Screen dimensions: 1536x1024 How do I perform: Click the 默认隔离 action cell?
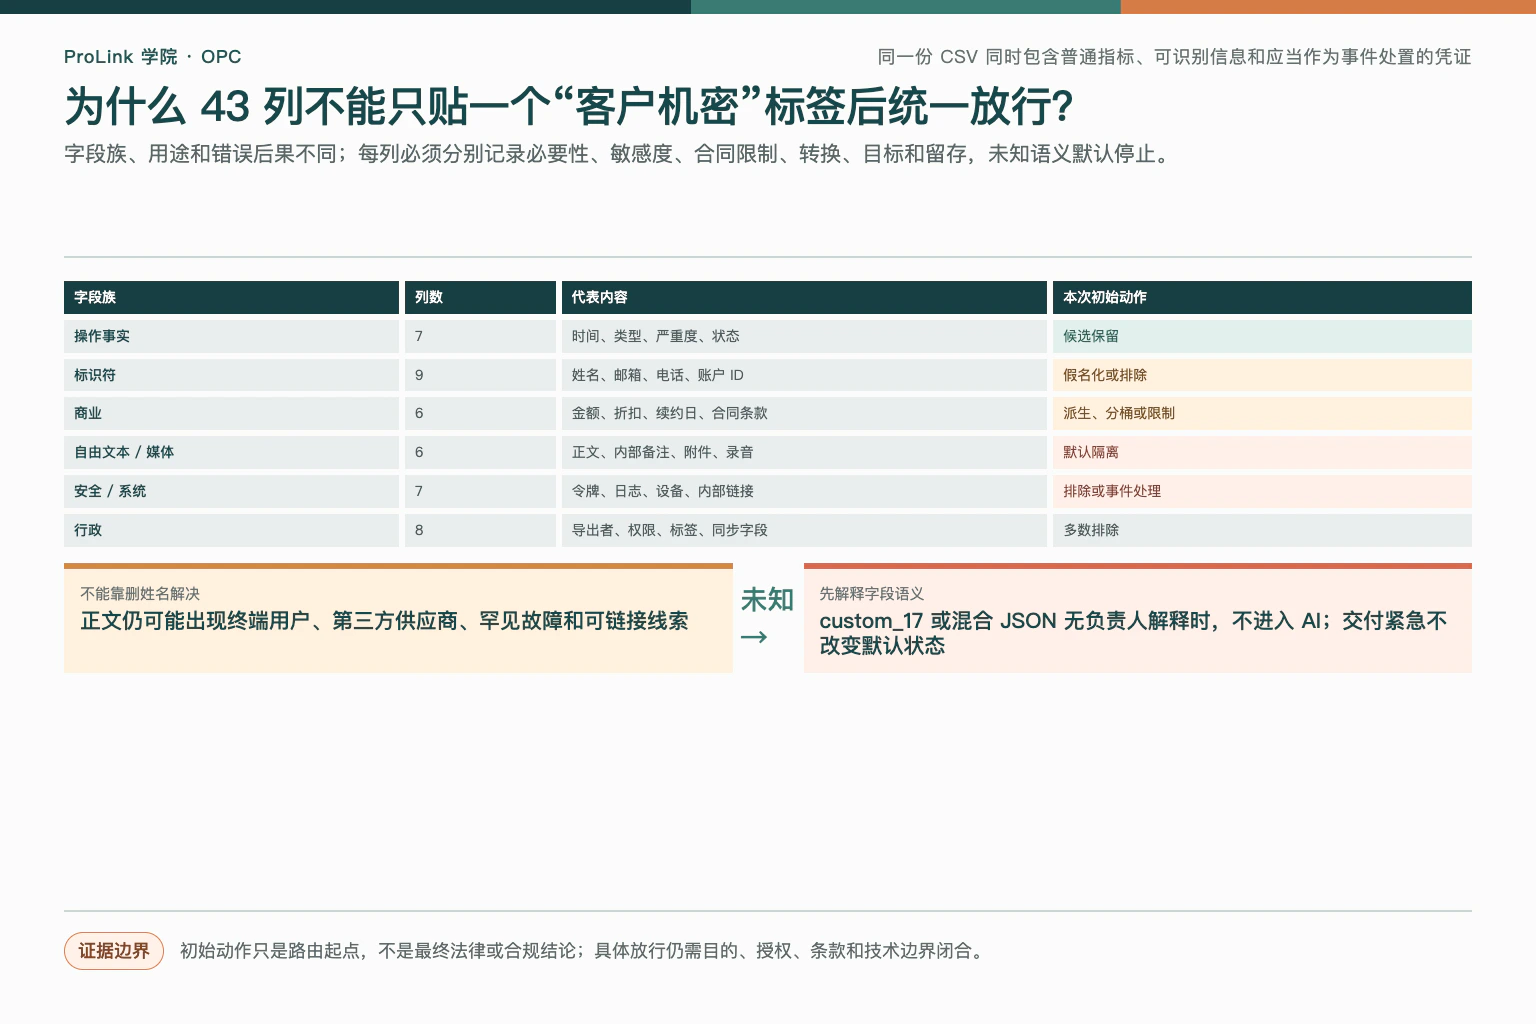point(1262,452)
